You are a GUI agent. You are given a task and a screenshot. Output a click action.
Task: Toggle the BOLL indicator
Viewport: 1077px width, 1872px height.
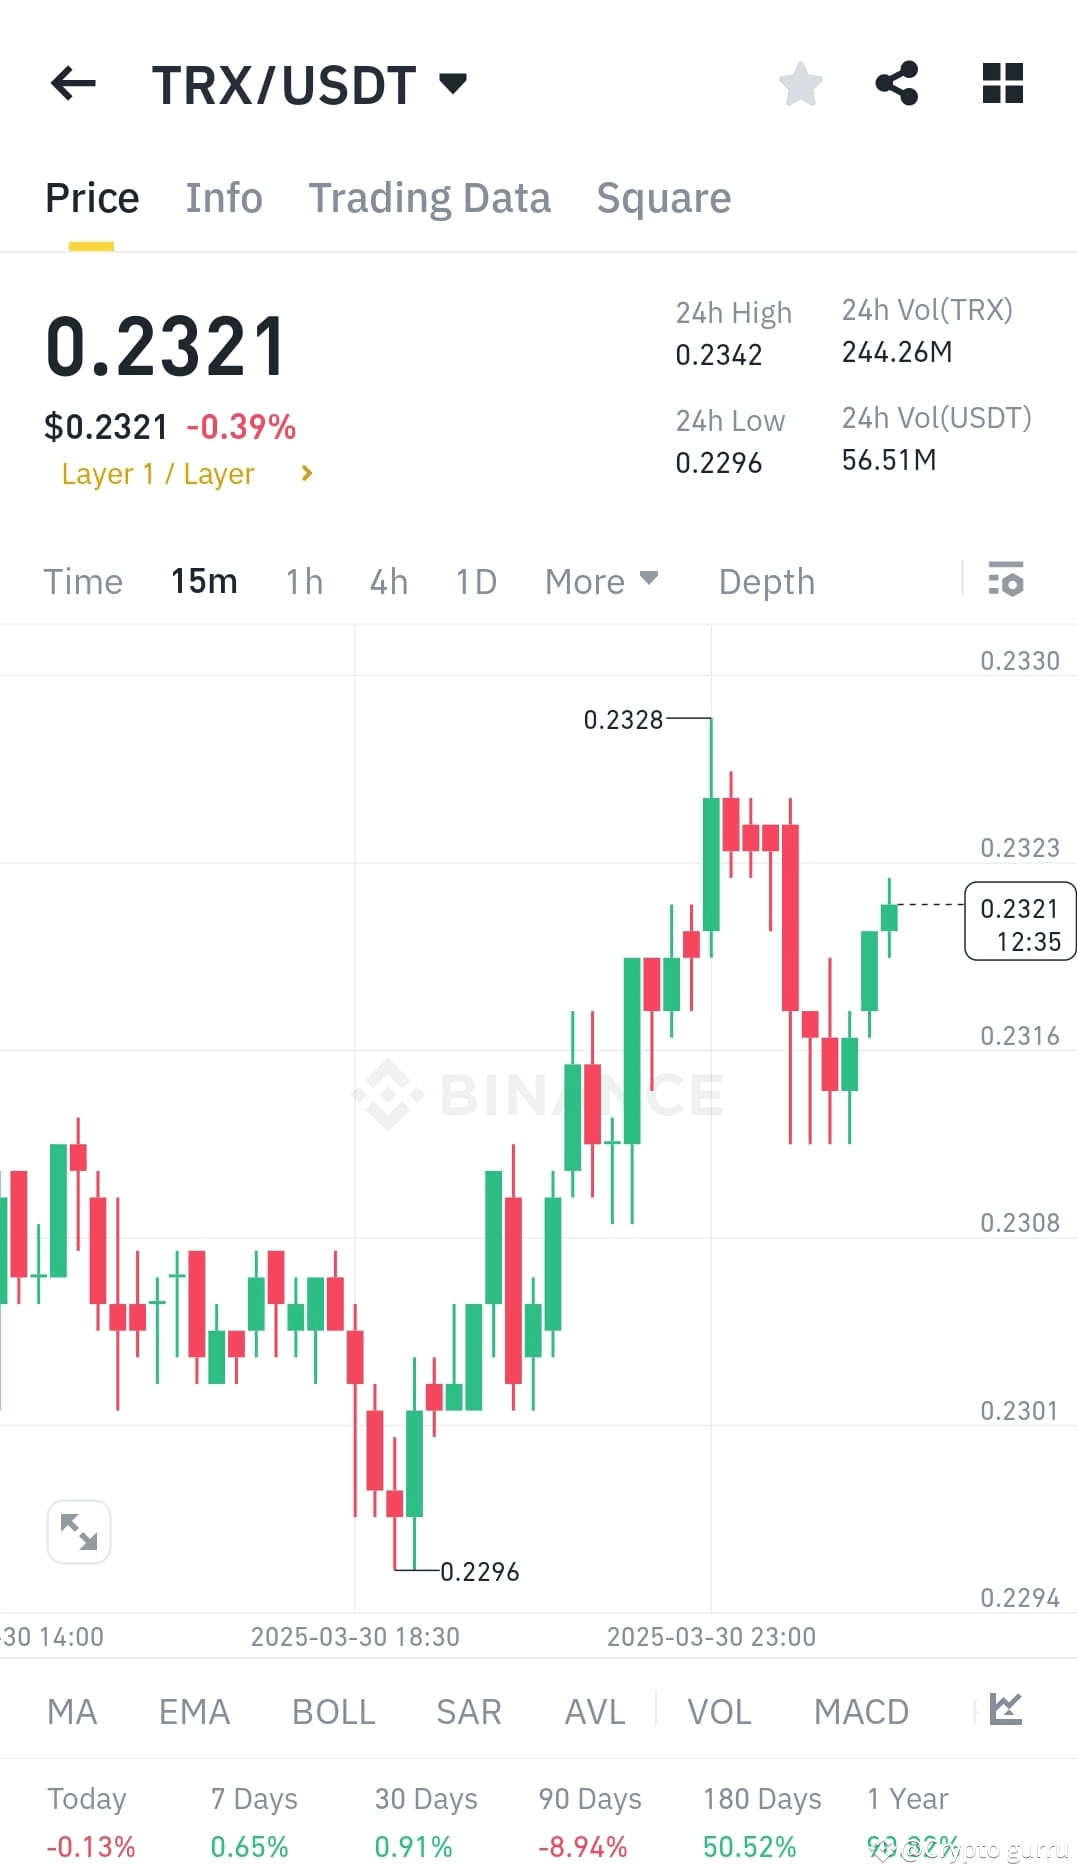[333, 1711]
